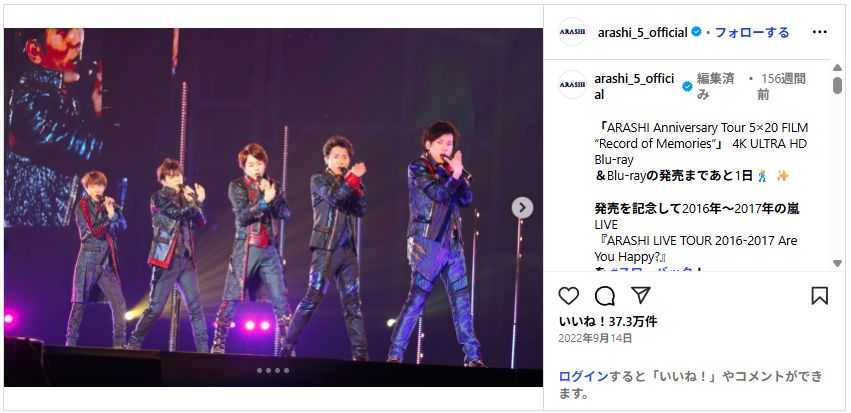The image size is (851, 413).
Task: Click the concert photo of five performers
Action: coord(273,207)
